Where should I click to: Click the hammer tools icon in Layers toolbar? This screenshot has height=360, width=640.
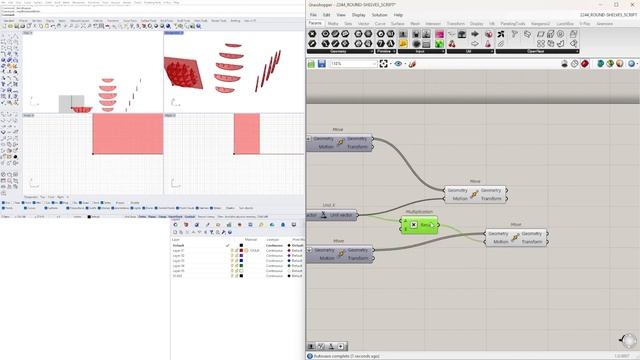(x=224, y=232)
